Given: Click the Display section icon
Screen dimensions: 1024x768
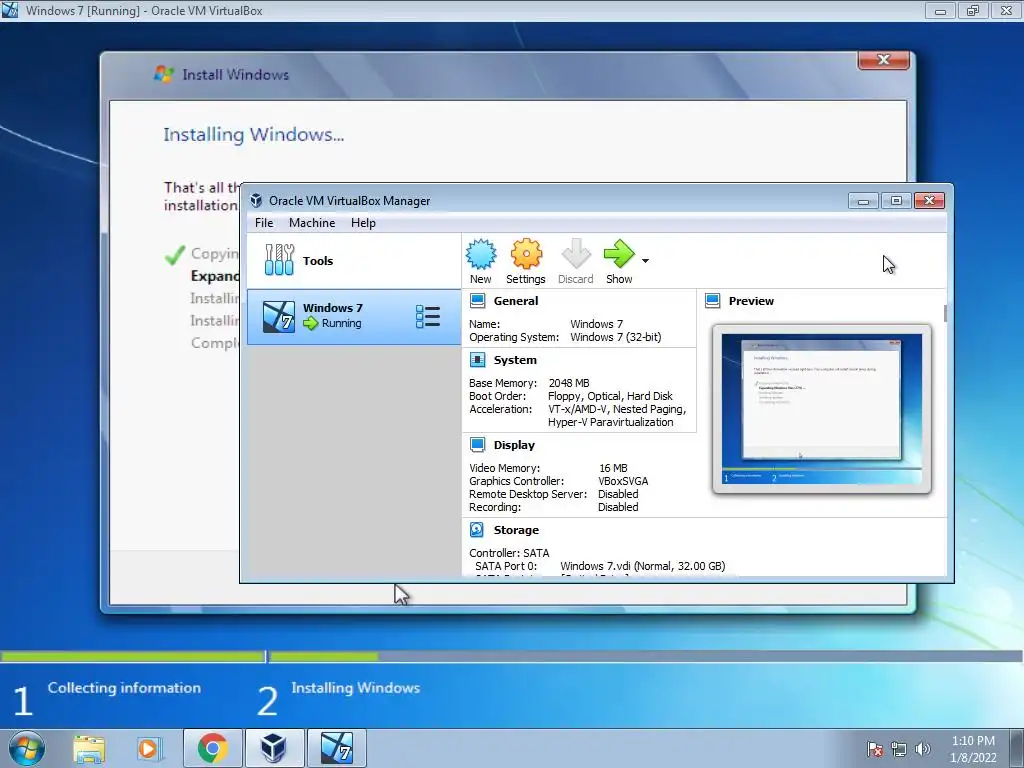Looking at the screenshot, I should coord(477,445).
